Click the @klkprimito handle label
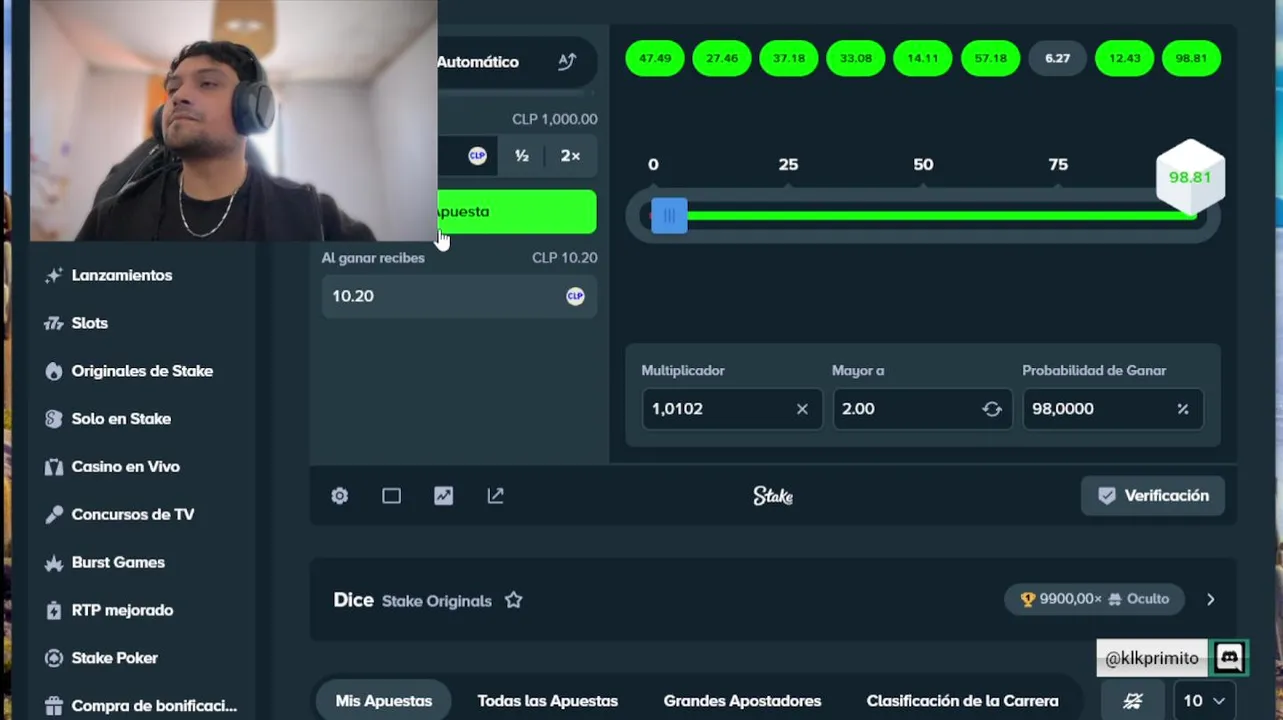The height and width of the screenshot is (720, 1283). click(x=1152, y=658)
